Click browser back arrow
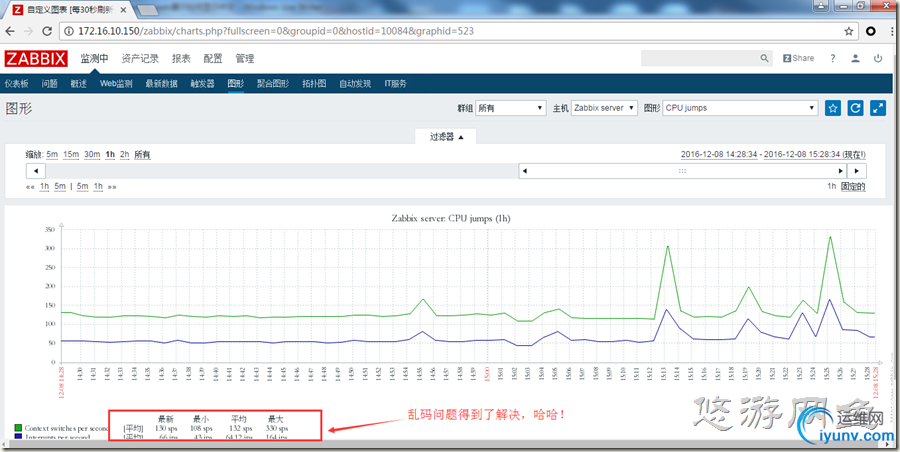Viewport: 900px width, 452px height. (x=11, y=31)
